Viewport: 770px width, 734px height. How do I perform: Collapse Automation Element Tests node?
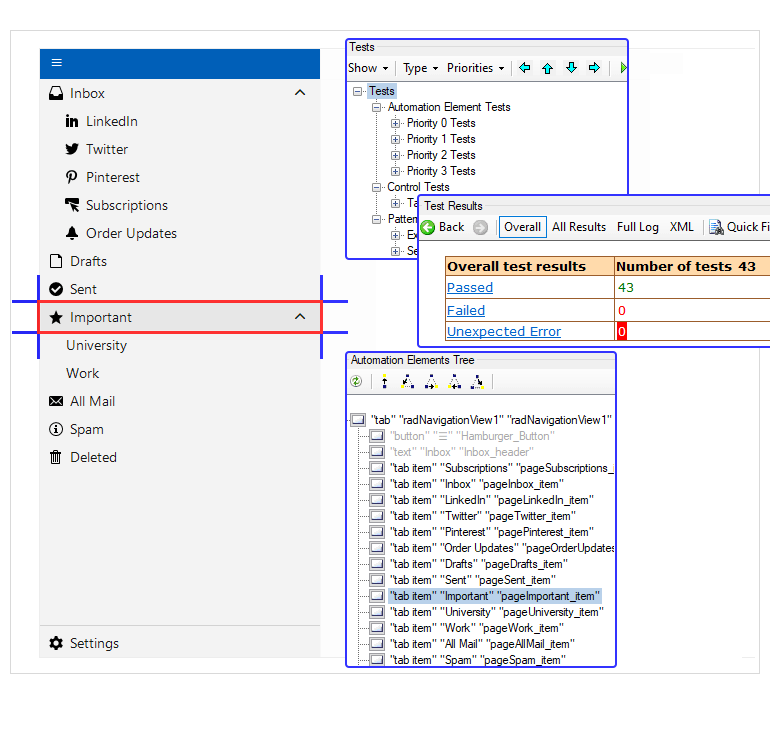tap(376, 107)
